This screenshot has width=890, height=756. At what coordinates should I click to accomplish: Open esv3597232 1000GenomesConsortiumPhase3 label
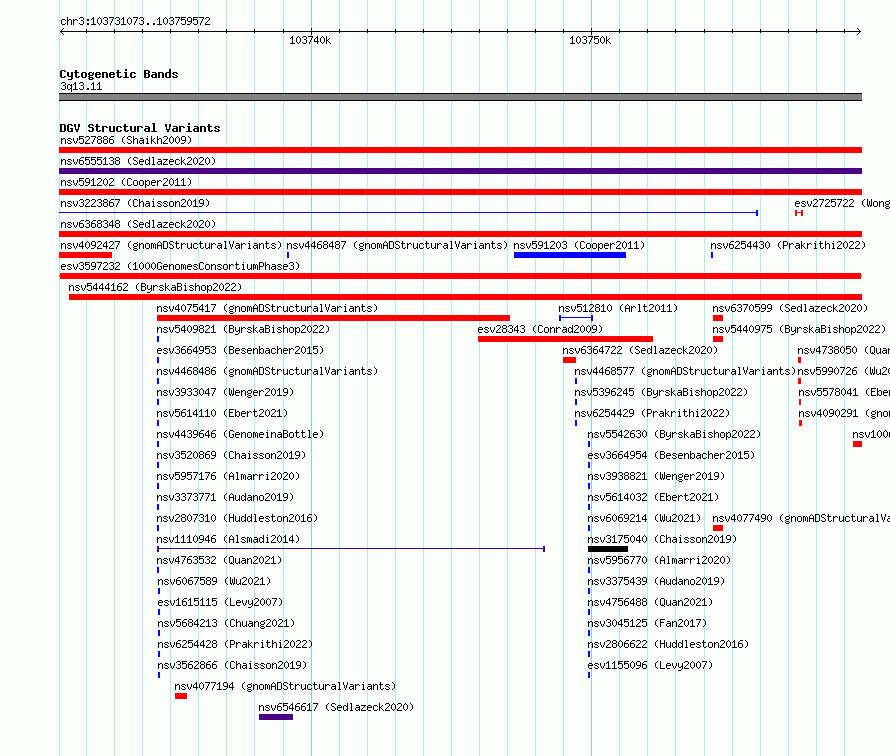pos(180,266)
